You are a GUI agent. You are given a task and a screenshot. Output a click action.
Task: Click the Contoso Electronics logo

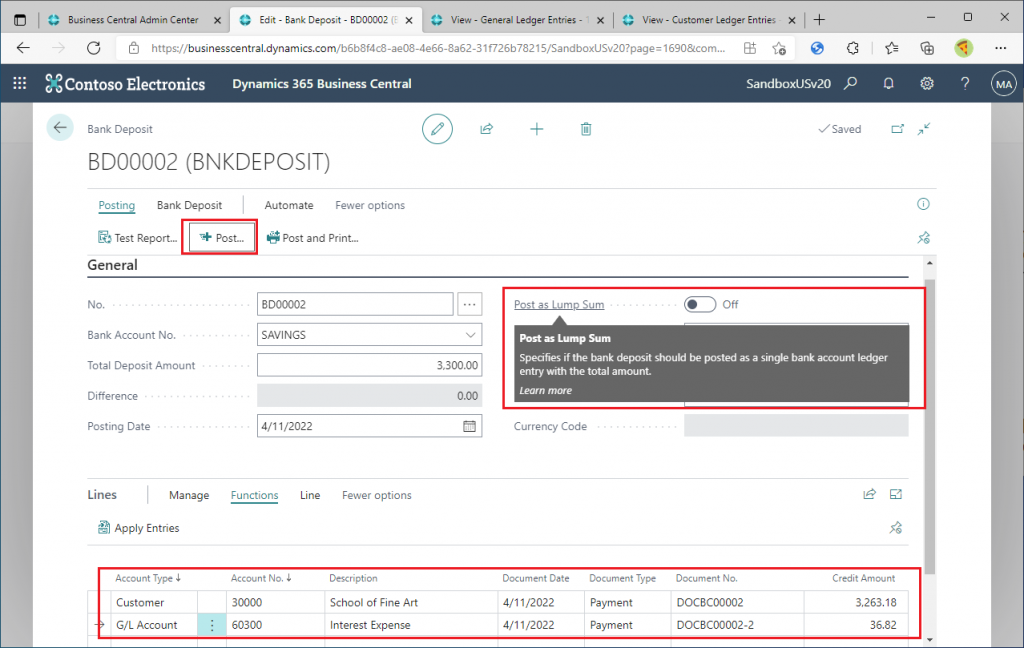(x=125, y=84)
